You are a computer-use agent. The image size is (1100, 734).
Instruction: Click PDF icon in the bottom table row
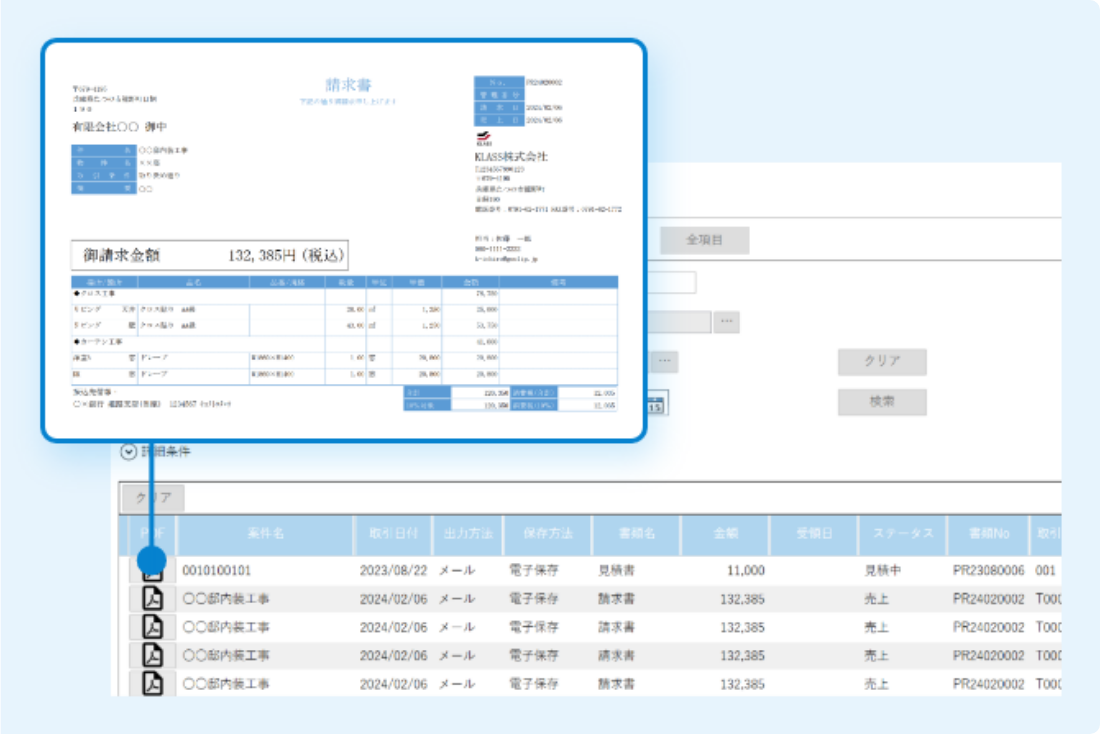click(x=153, y=683)
